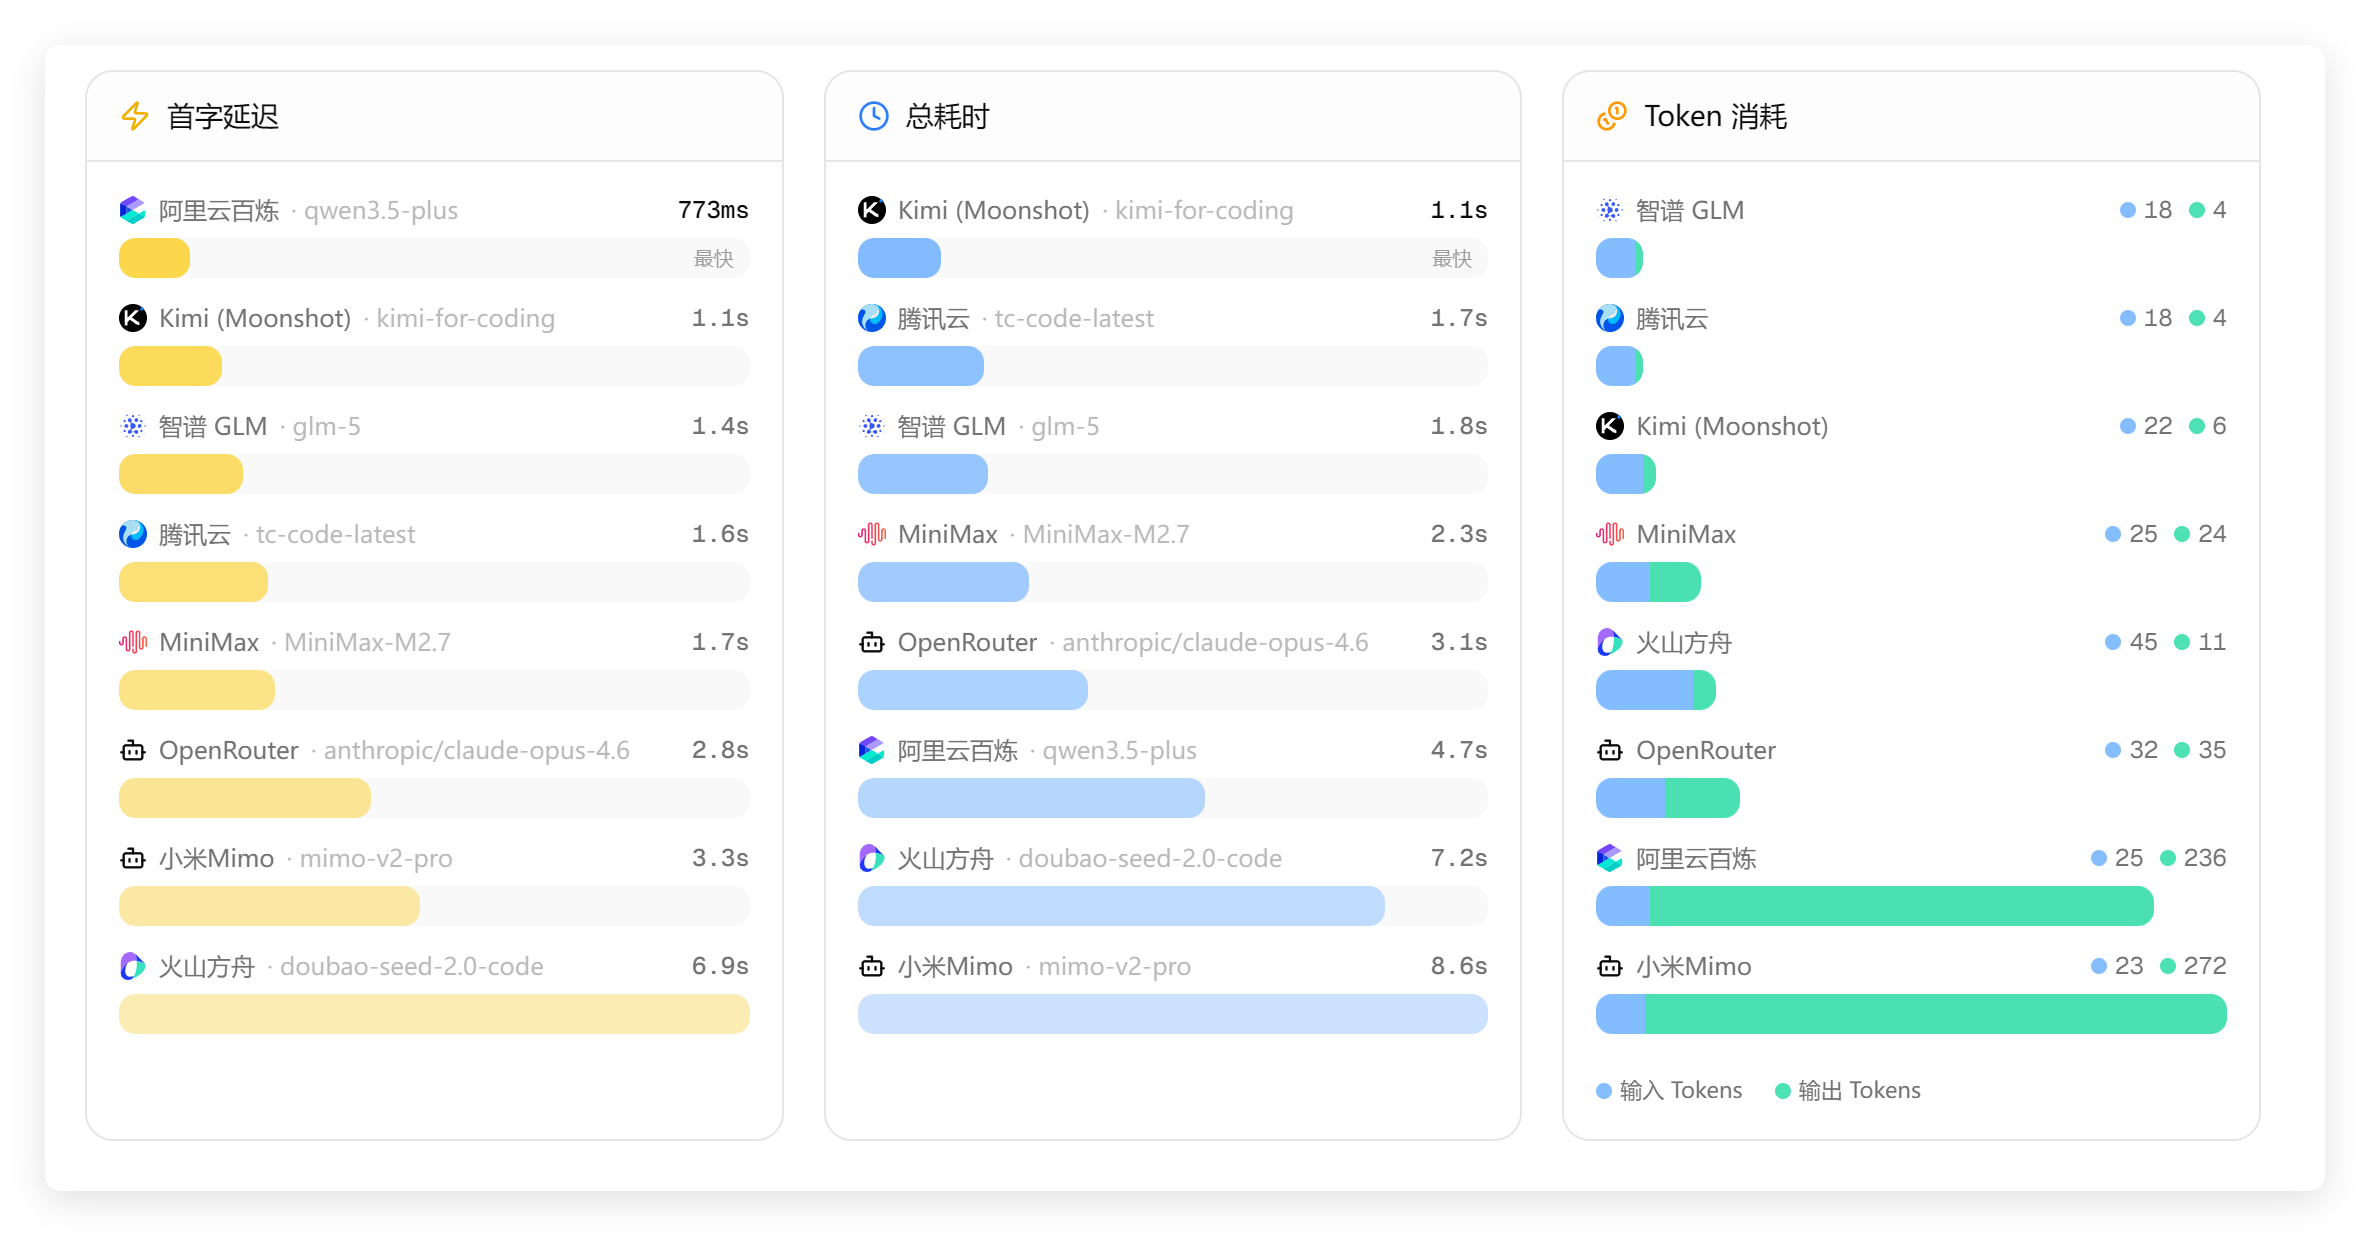Click MiniMax waveform logo in Token panel
2370x1236 pixels.
coord(1610,534)
